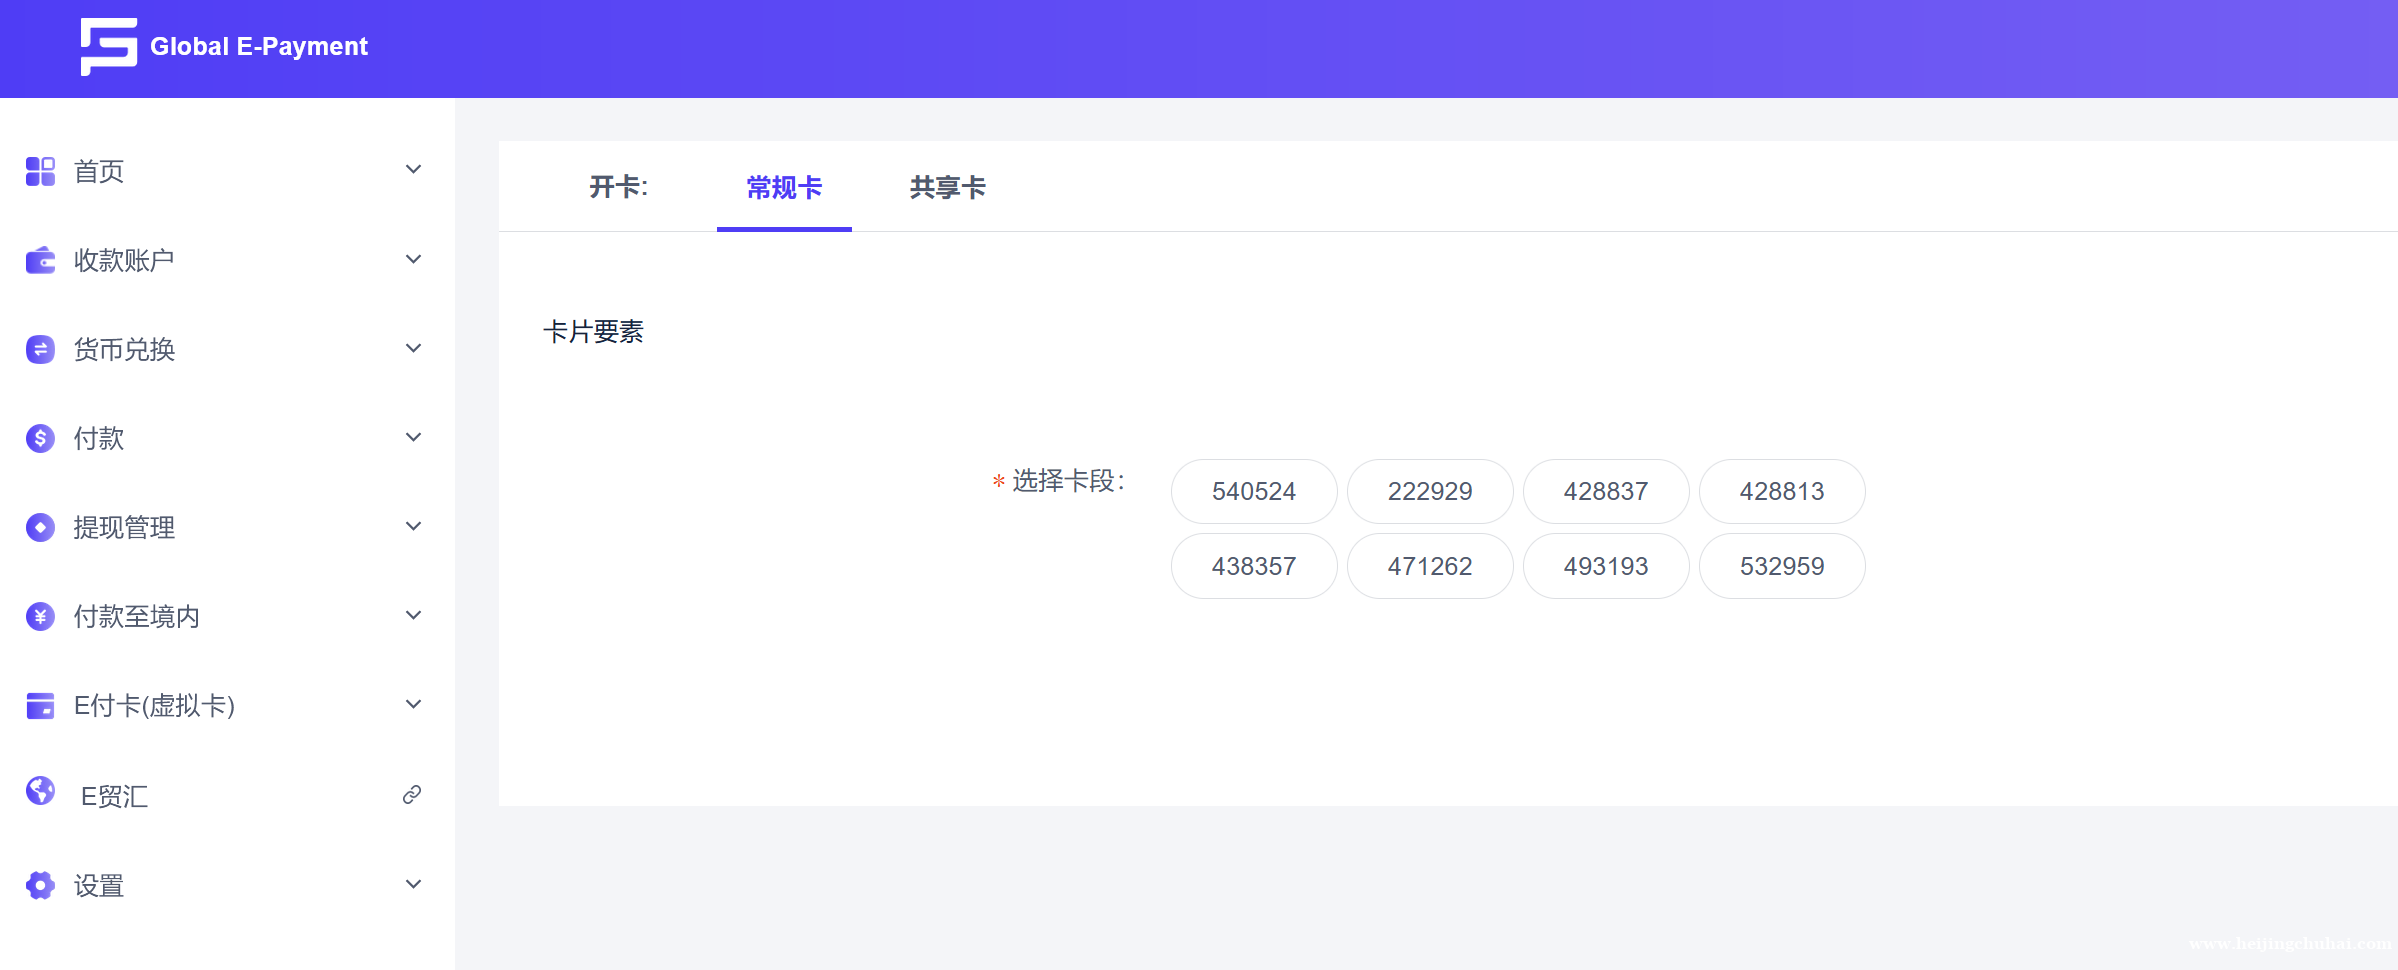Select card segment 438357

(x=1254, y=566)
